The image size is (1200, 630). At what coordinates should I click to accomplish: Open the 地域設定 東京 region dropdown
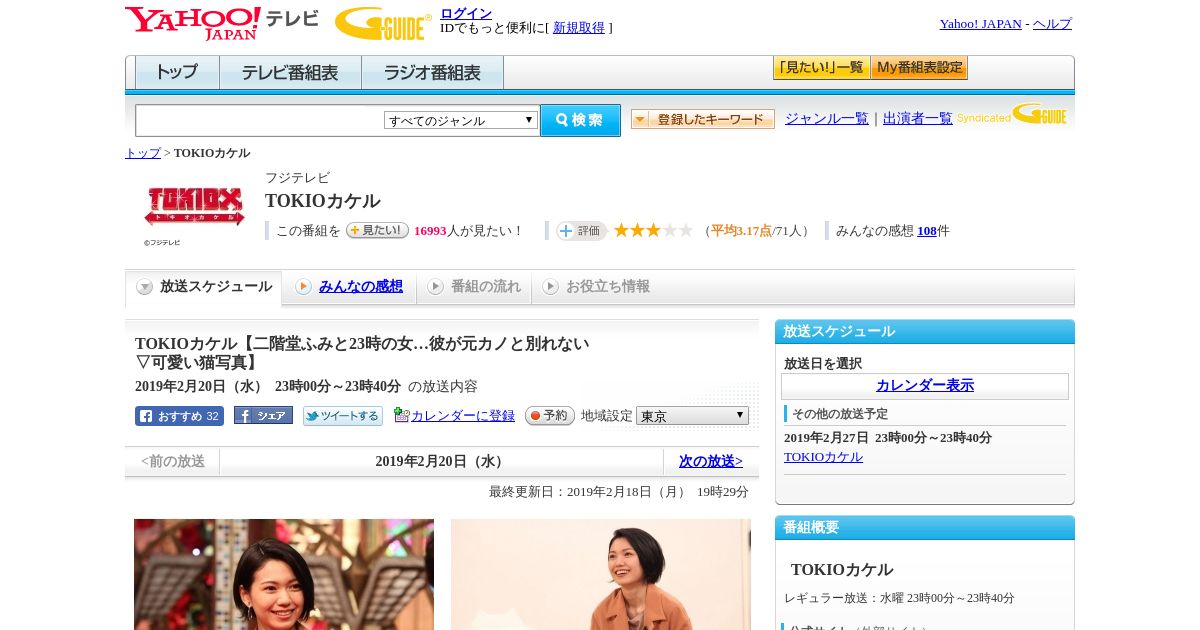[692, 415]
